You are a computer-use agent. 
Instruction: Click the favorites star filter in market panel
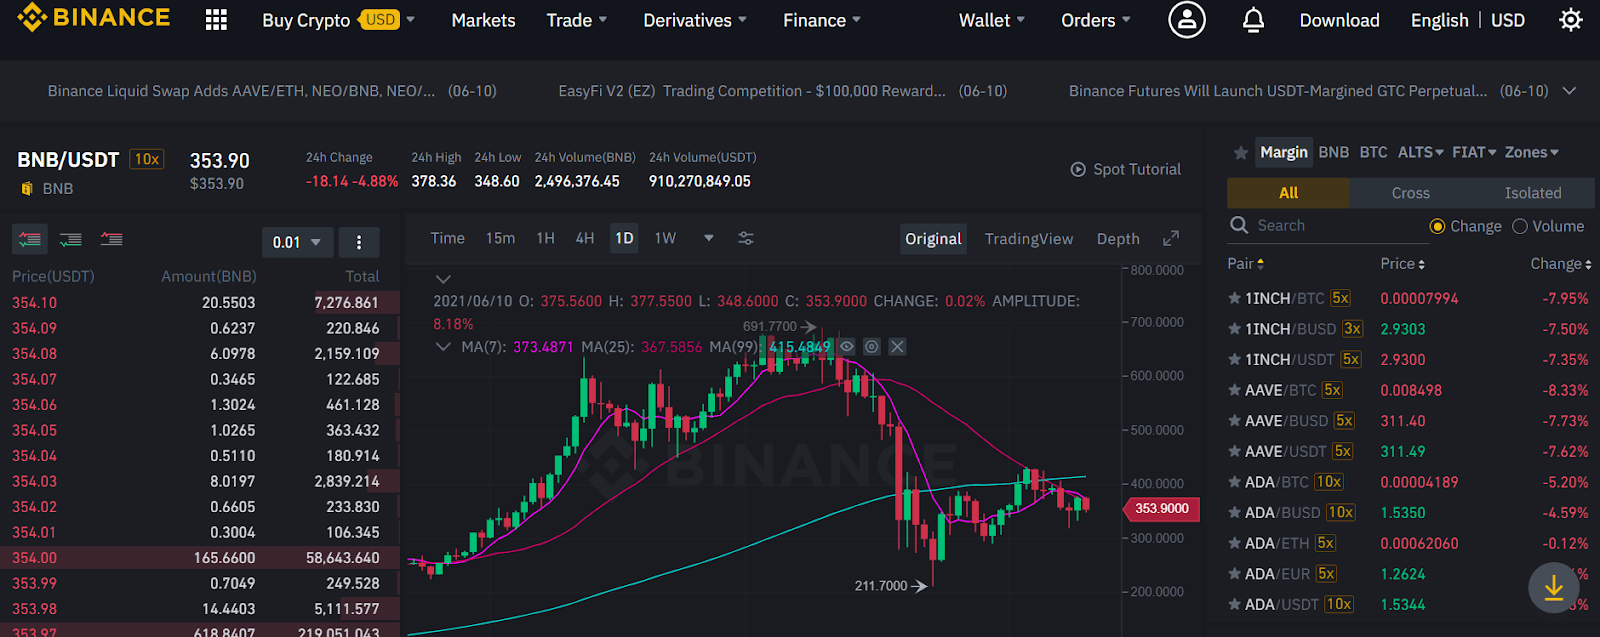point(1241,153)
